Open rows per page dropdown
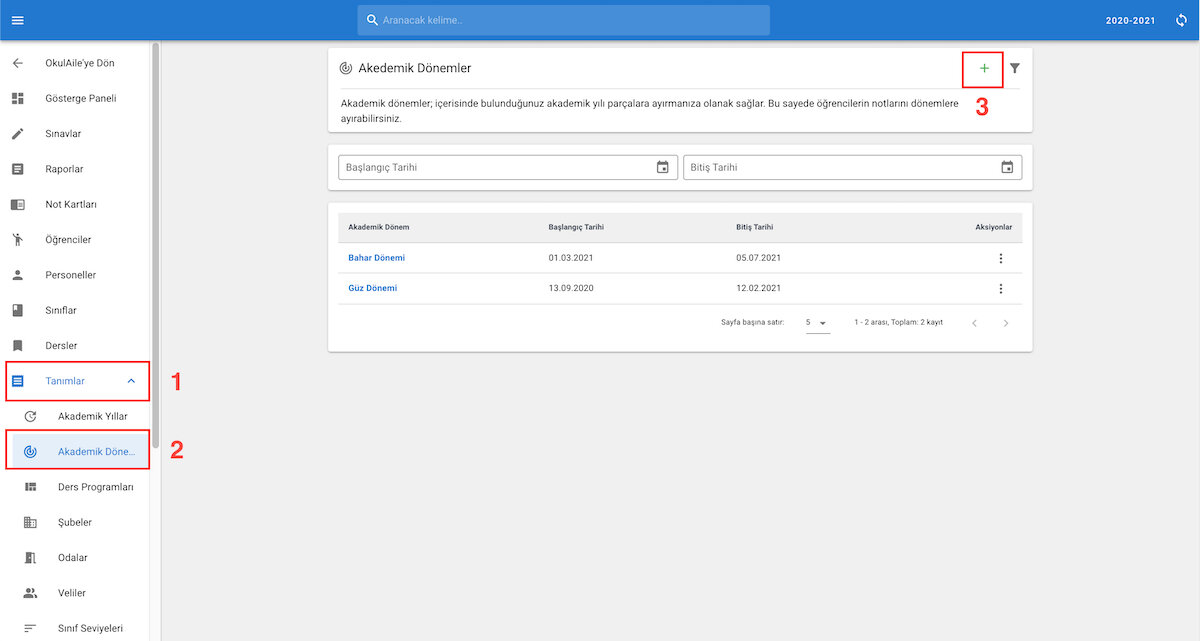Screen dimensions: 1200x641 coord(817,323)
